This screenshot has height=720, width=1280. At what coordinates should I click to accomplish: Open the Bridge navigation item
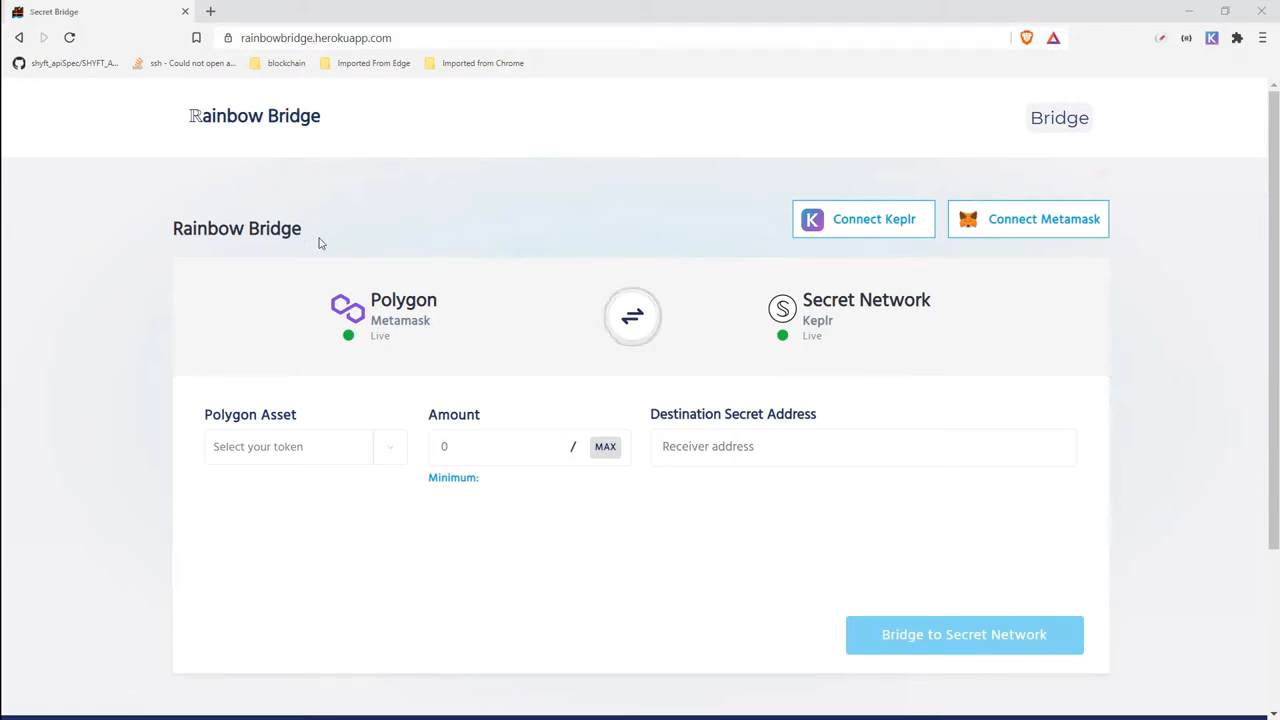tap(1059, 118)
